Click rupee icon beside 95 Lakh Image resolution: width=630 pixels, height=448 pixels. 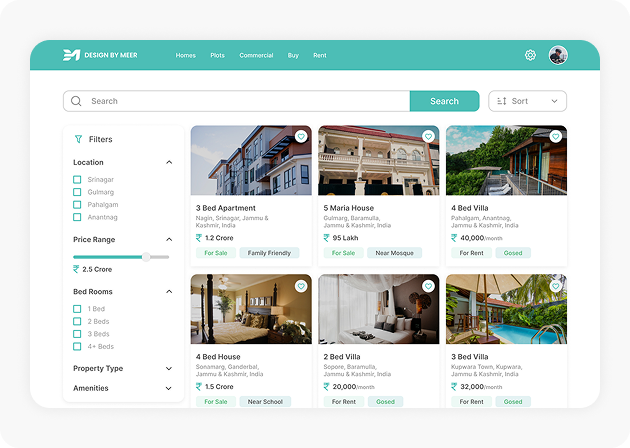pyautogui.click(x=326, y=238)
